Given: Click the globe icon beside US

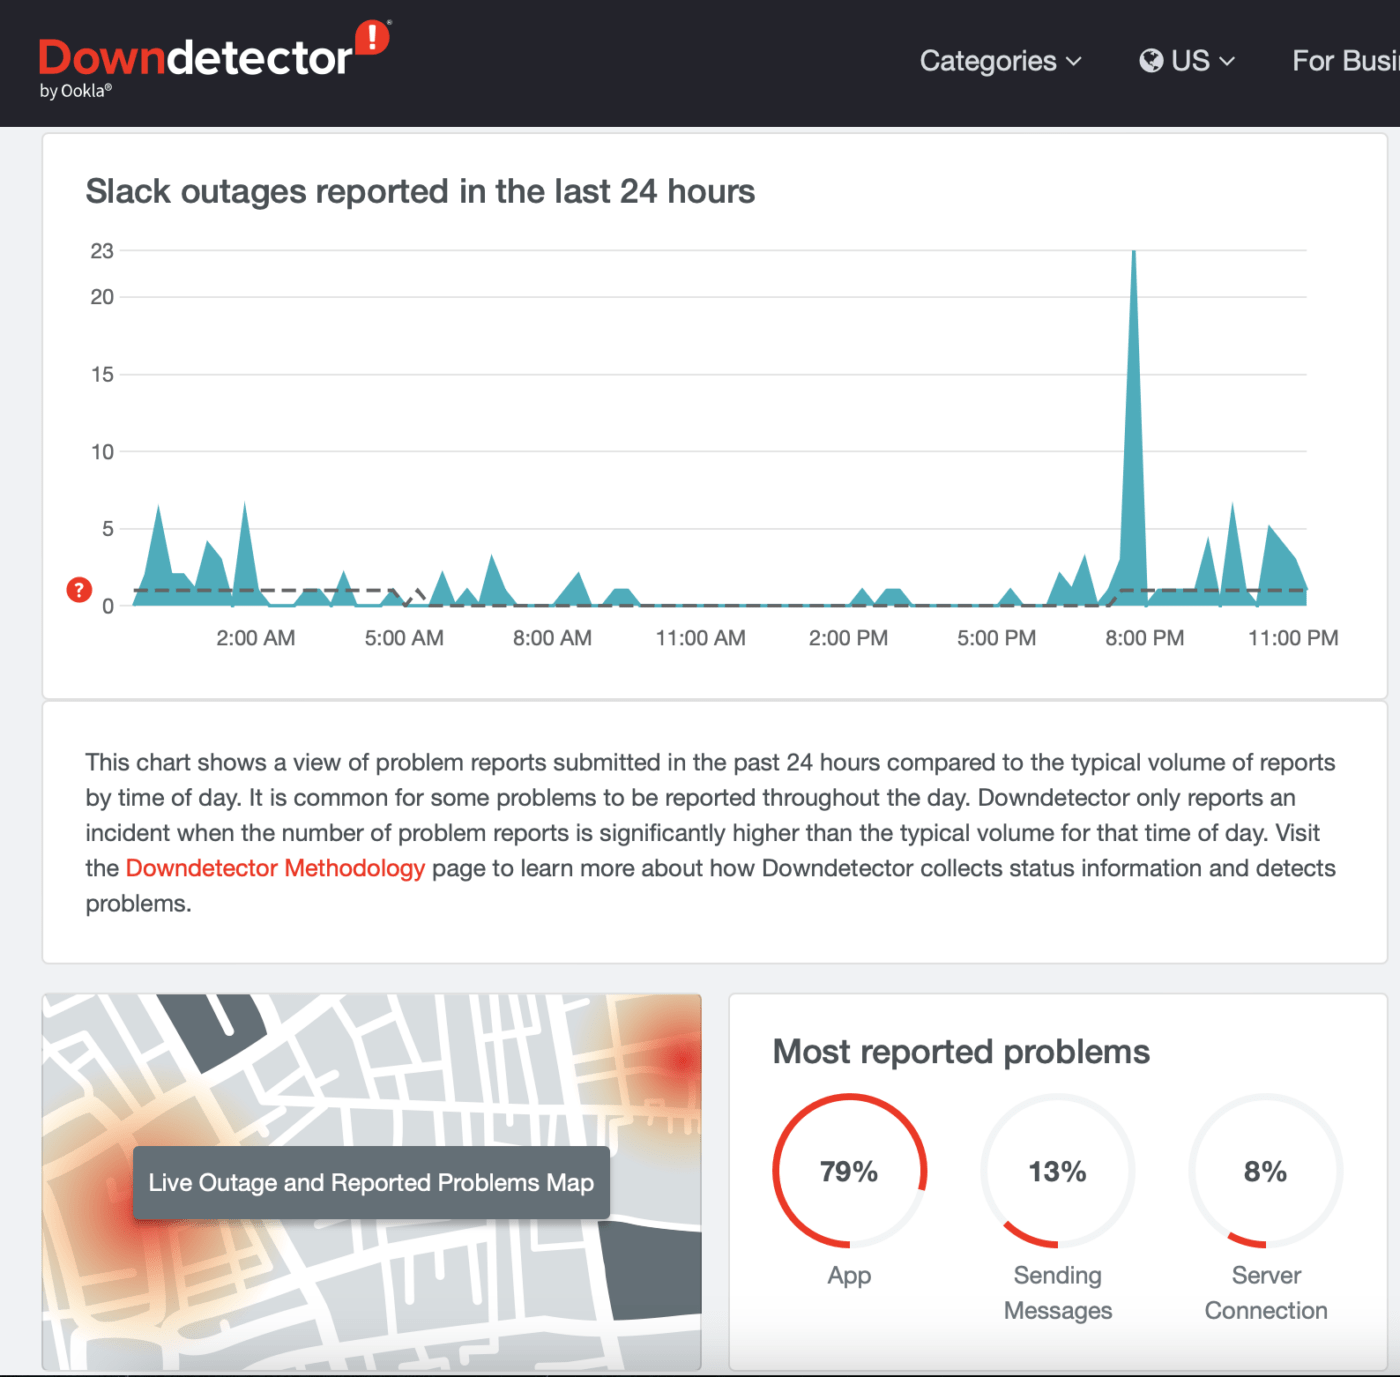Looking at the screenshot, I should (x=1151, y=61).
